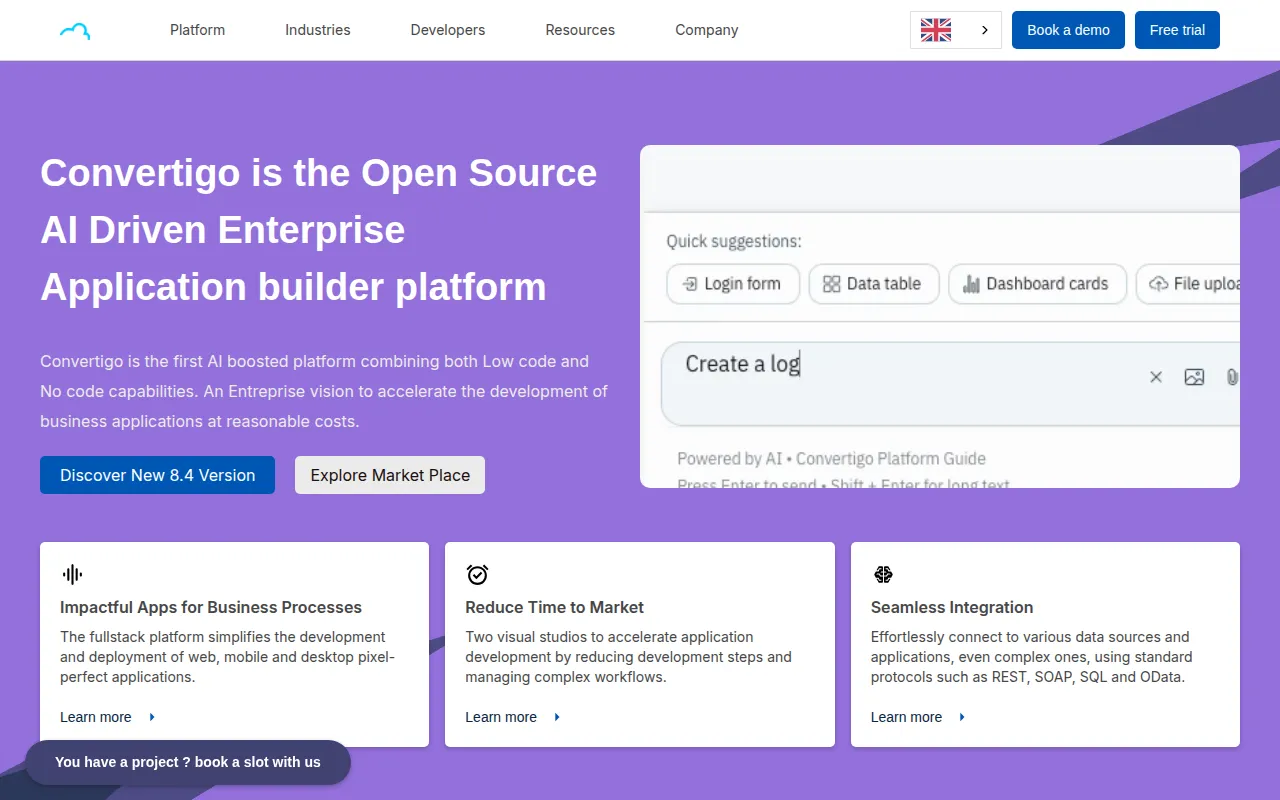Open the Industries menu
The height and width of the screenshot is (800, 1280).
coord(317,30)
